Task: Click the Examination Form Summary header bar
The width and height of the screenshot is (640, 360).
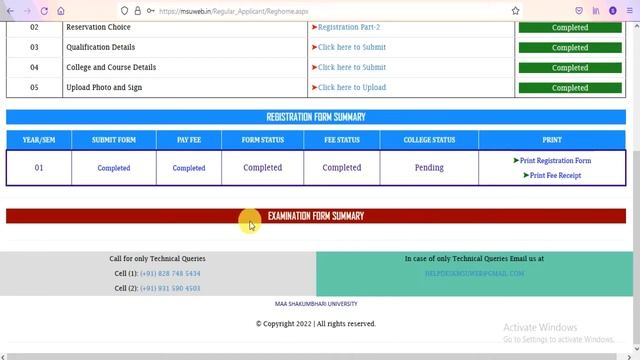Action: click(x=316, y=216)
